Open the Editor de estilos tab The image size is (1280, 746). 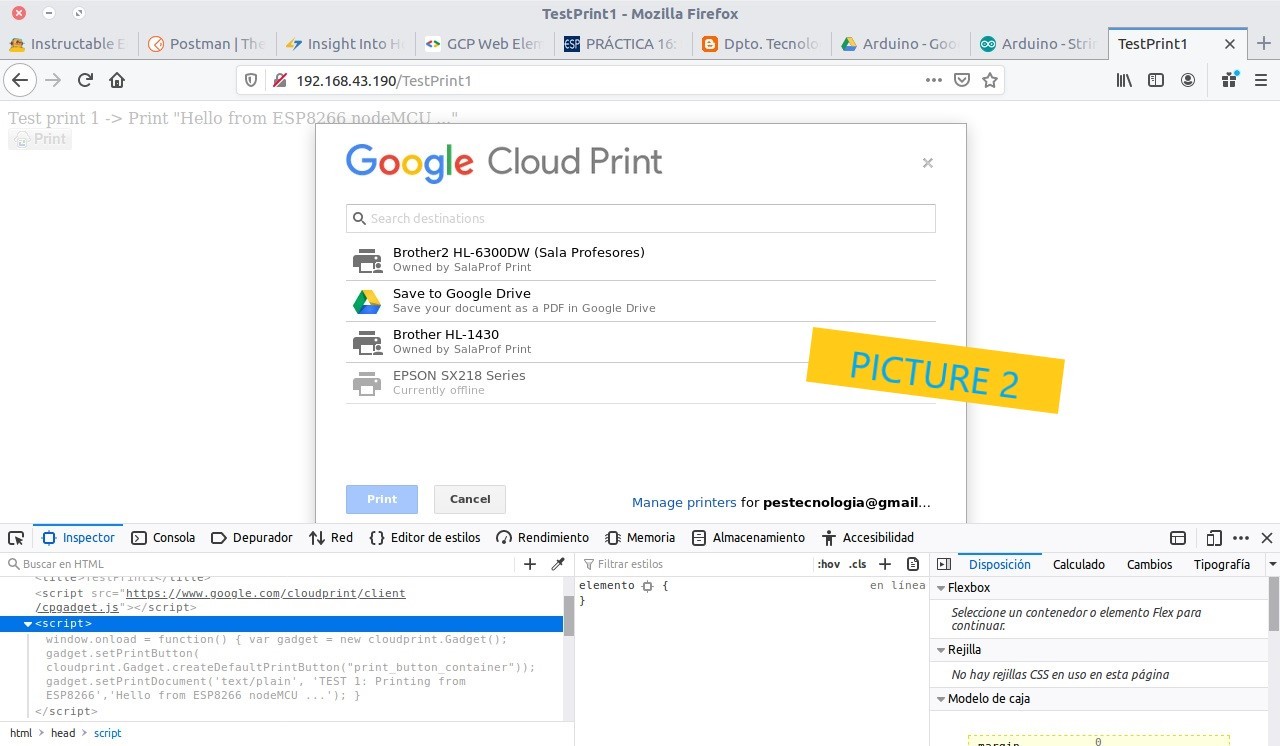[425, 538]
